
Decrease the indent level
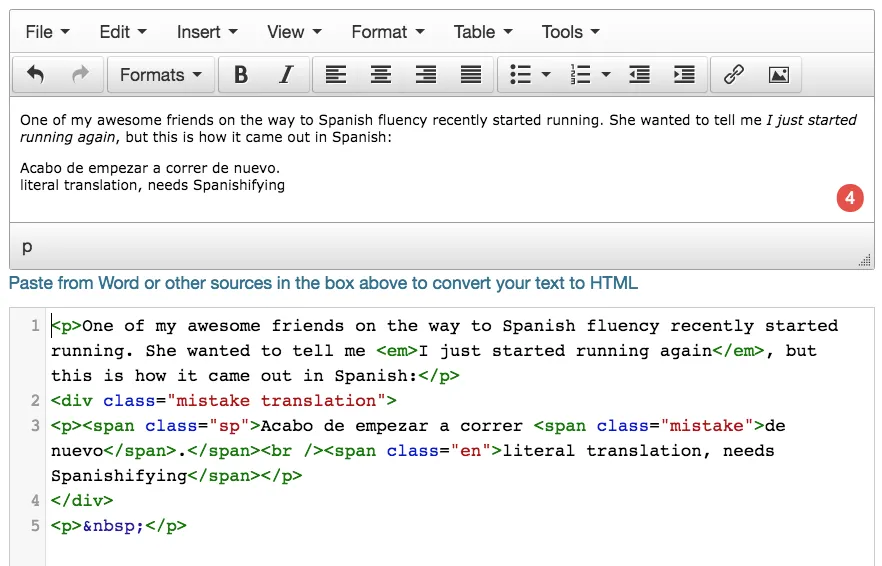pos(639,75)
